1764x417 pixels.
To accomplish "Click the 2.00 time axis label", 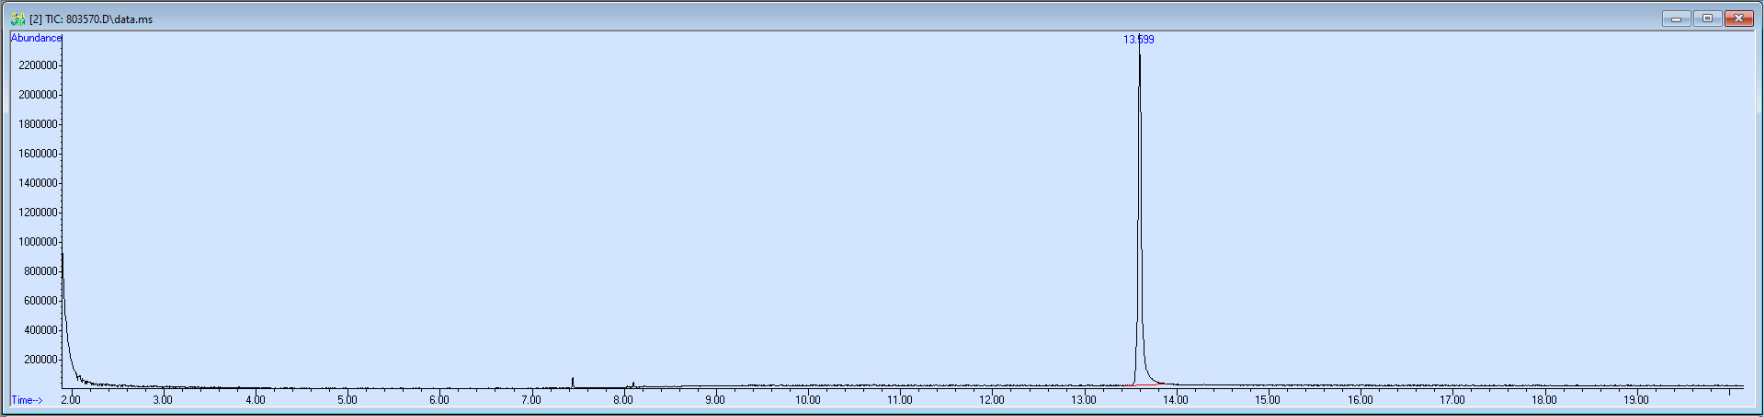I will tap(70, 400).
